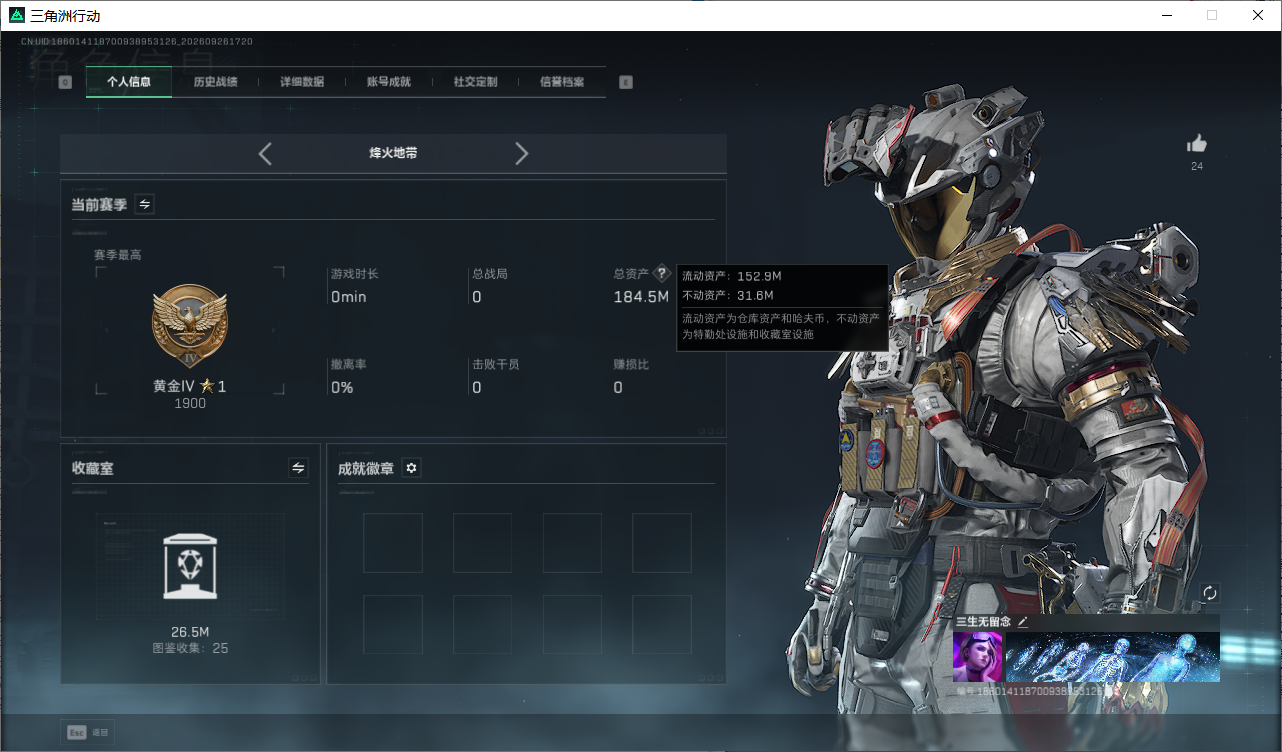Click the 黄金IV rank name text
Viewport: 1282px width, 752px height.
tap(174, 387)
